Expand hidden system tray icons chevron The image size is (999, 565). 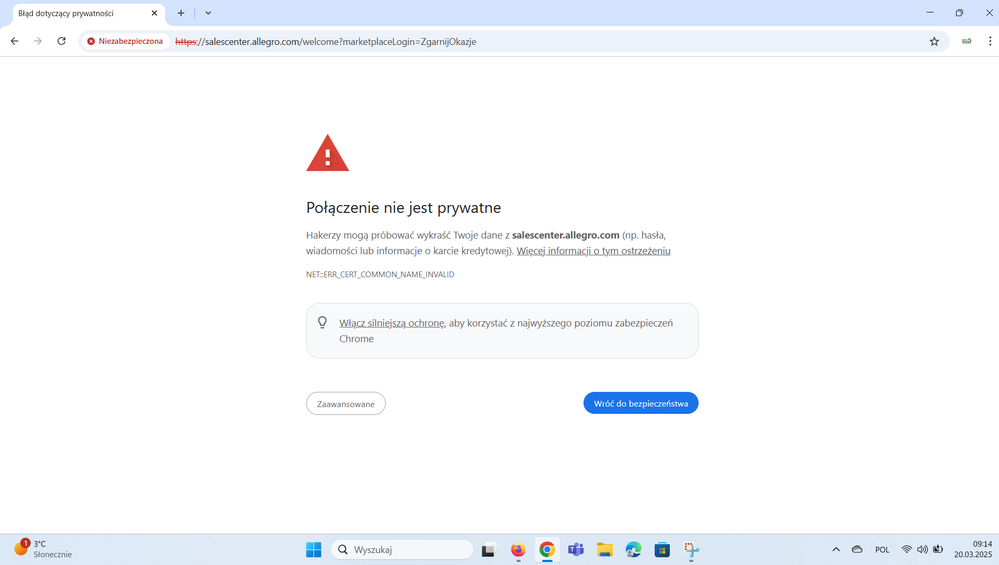point(836,550)
